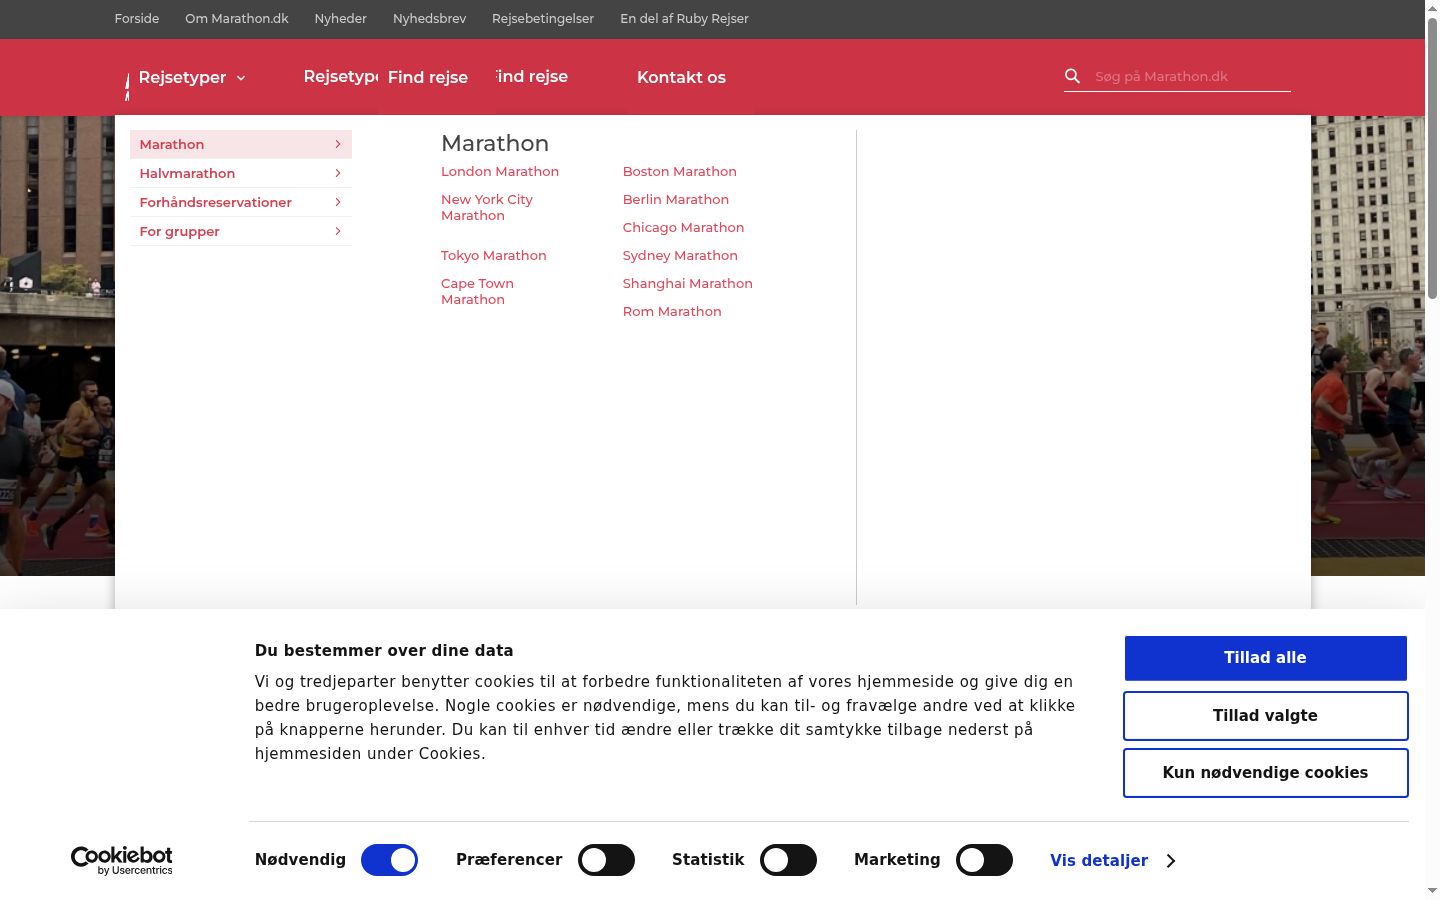Click the search magnifier icon
The height and width of the screenshot is (900, 1440).
coord(1072,76)
